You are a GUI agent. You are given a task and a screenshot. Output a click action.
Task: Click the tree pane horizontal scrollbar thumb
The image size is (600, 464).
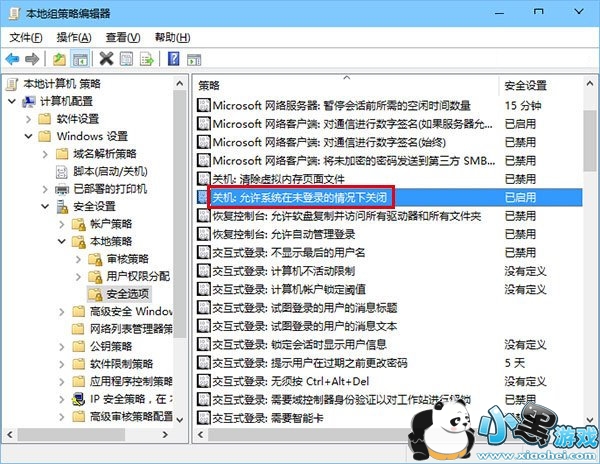coord(71,435)
